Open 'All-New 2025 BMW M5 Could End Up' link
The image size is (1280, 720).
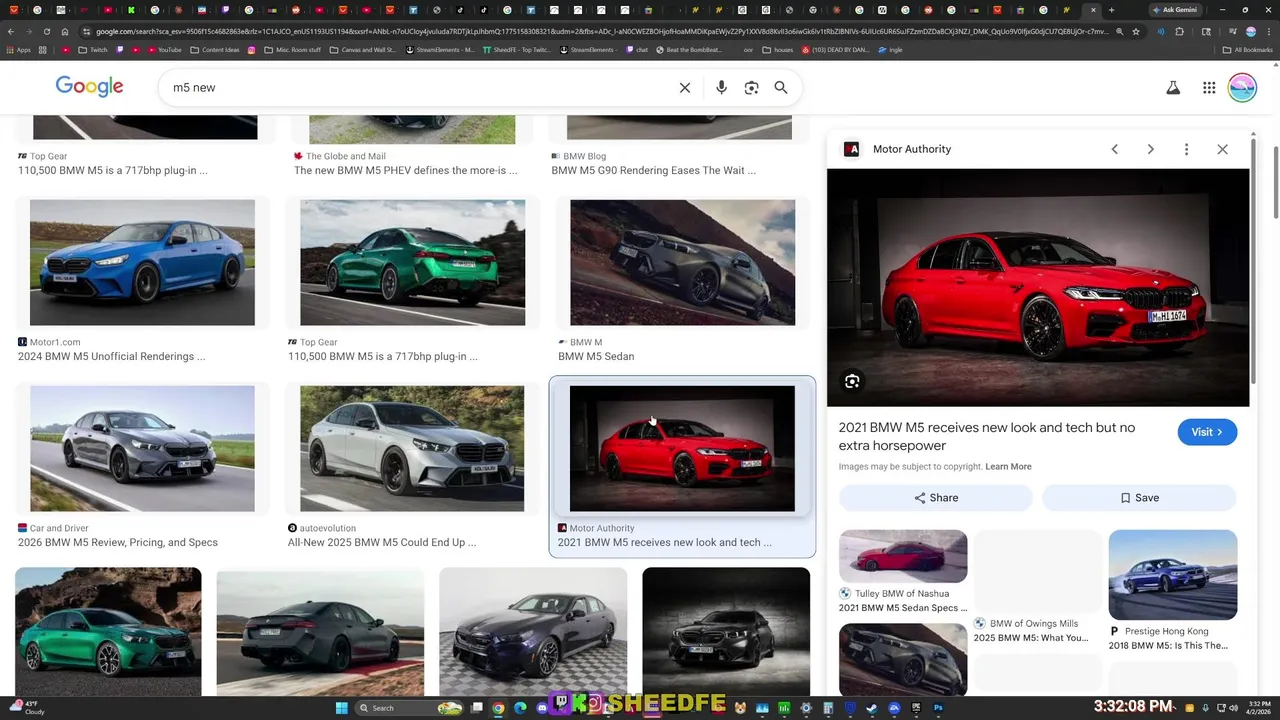[x=381, y=543]
